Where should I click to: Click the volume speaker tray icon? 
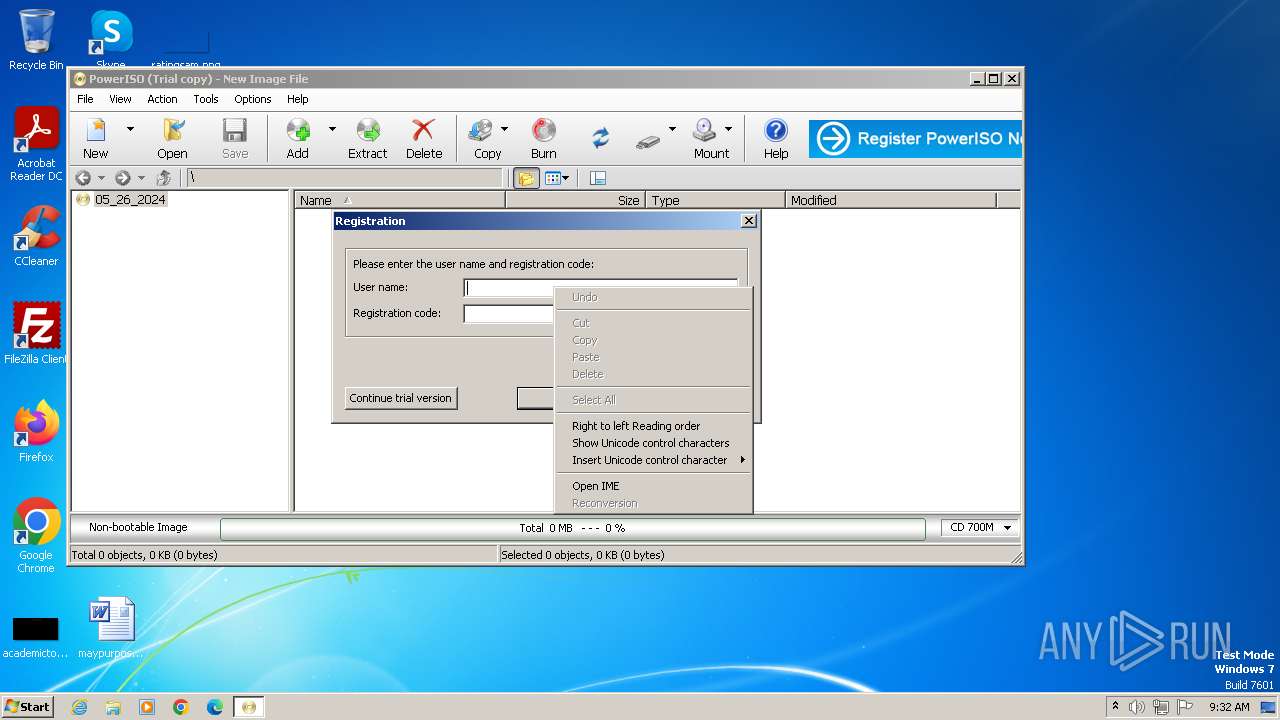[1137, 707]
